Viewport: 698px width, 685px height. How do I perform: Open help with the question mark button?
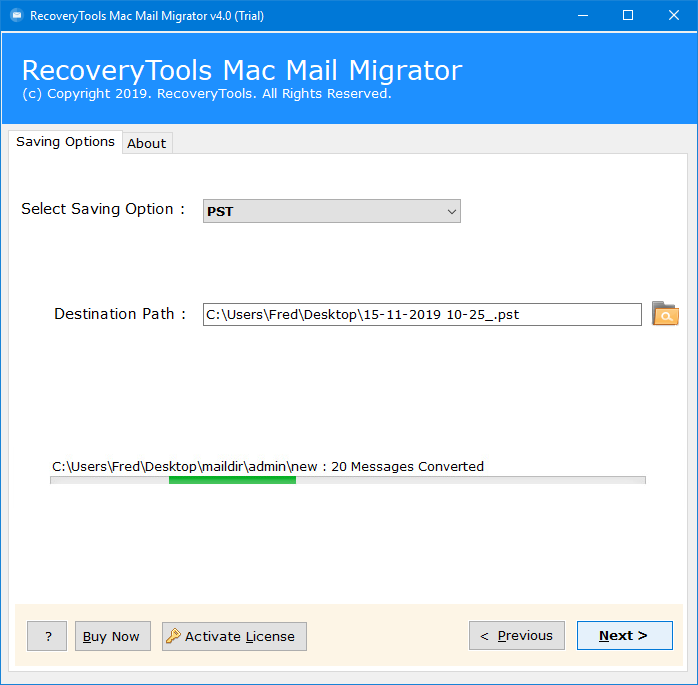(47, 636)
